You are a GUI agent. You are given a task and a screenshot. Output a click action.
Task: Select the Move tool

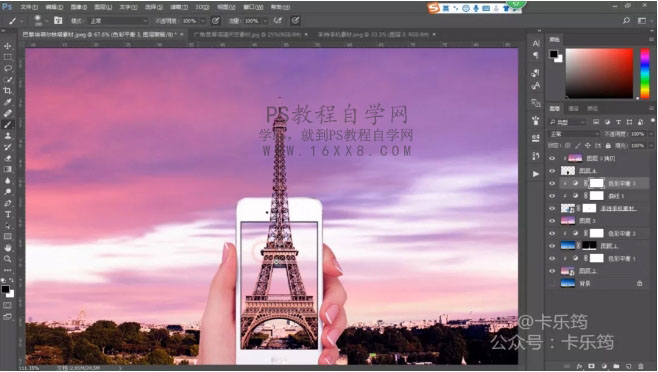[8, 46]
